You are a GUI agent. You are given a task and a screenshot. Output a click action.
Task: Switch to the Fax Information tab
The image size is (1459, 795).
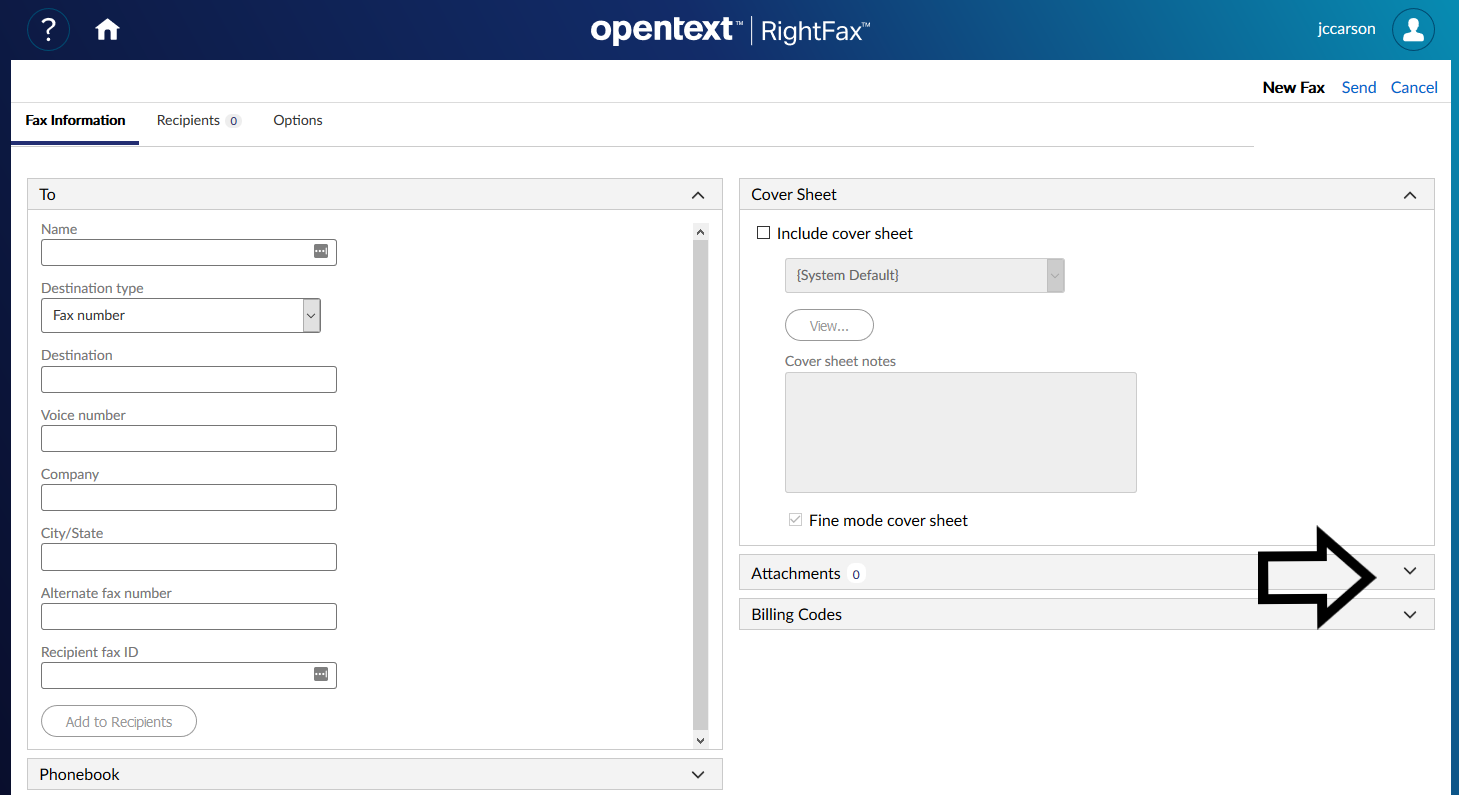(75, 121)
